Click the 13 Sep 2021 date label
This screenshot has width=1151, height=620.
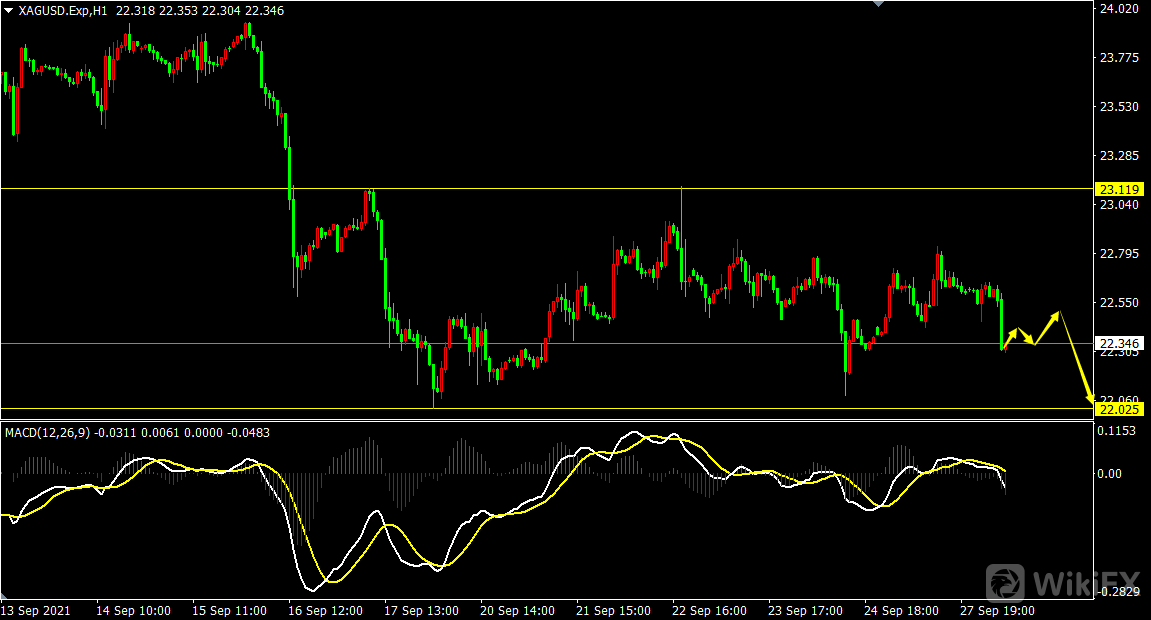point(38,610)
